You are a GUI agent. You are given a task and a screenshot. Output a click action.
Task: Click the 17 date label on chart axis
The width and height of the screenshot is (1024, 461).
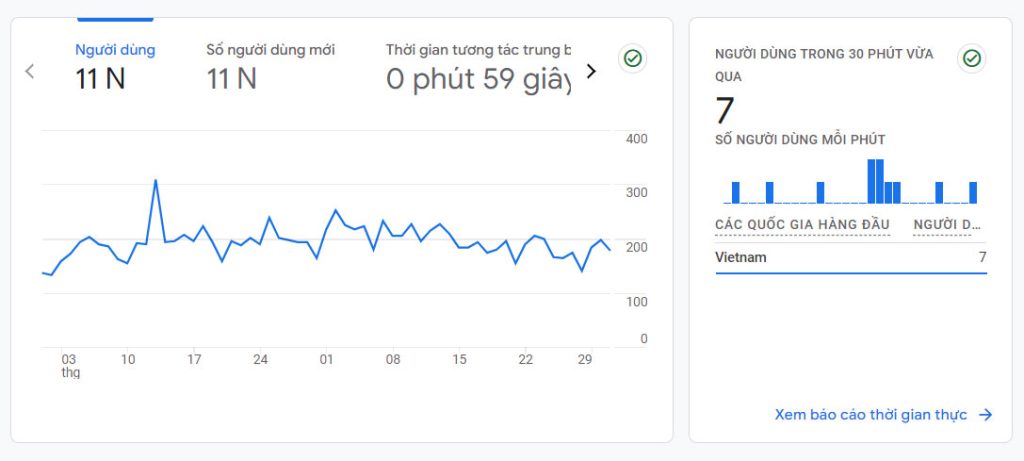click(x=194, y=359)
